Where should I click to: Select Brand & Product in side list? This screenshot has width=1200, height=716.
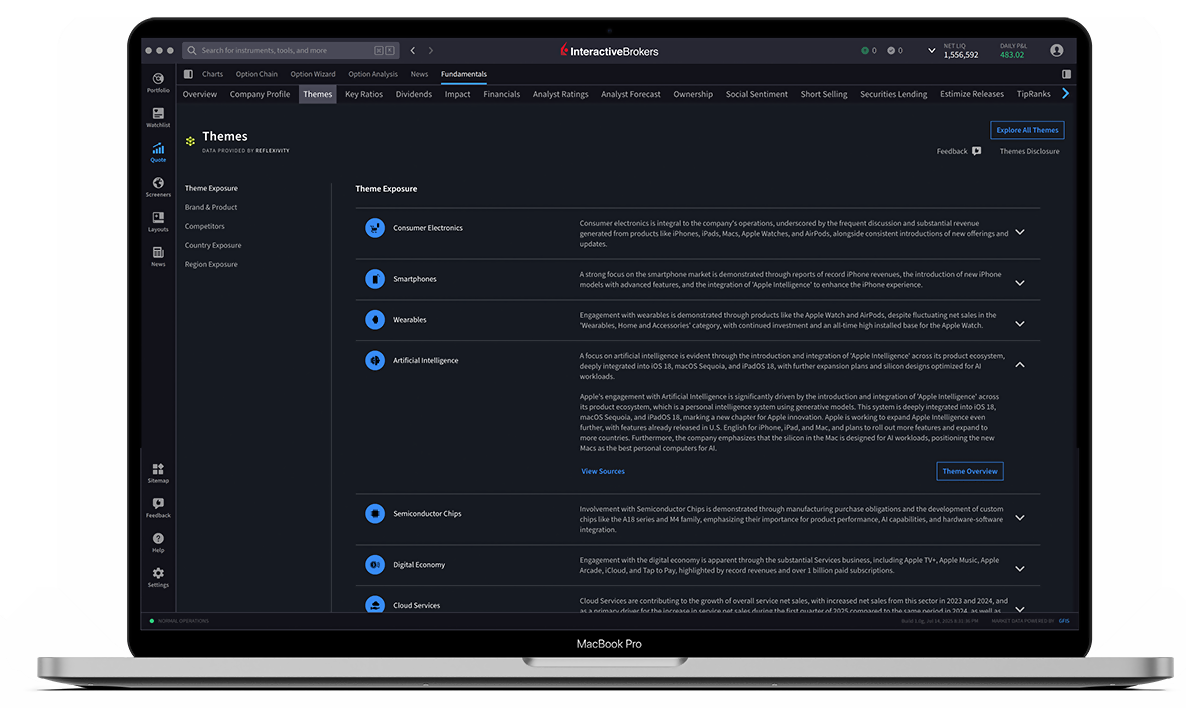pyautogui.click(x=211, y=207)
